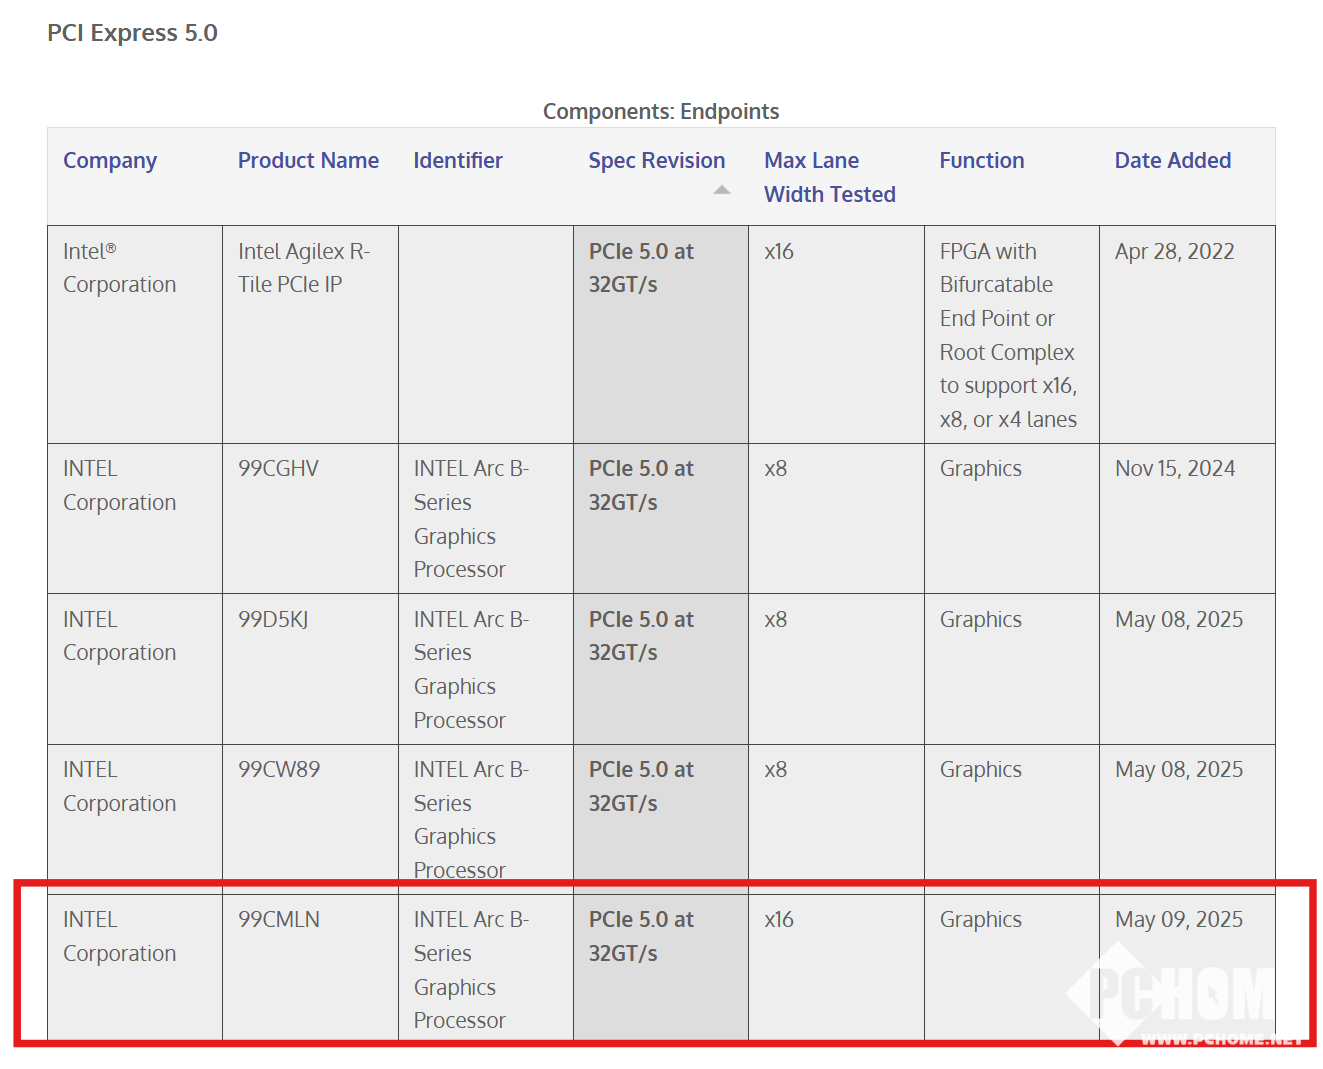
Task: Sort table by Date Added header
Action: [1173, 161]
